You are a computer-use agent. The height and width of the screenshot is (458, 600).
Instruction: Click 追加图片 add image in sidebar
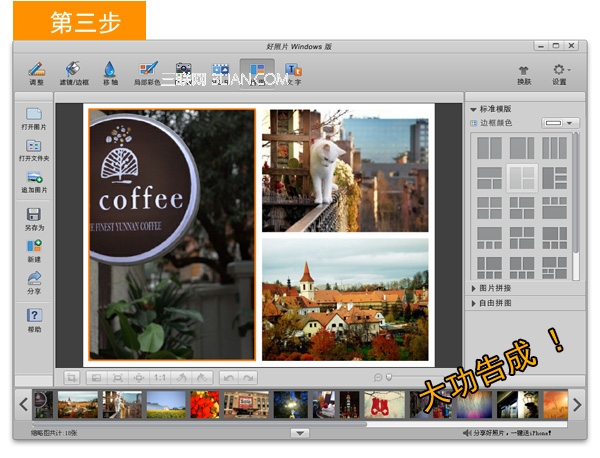point(34,182)
